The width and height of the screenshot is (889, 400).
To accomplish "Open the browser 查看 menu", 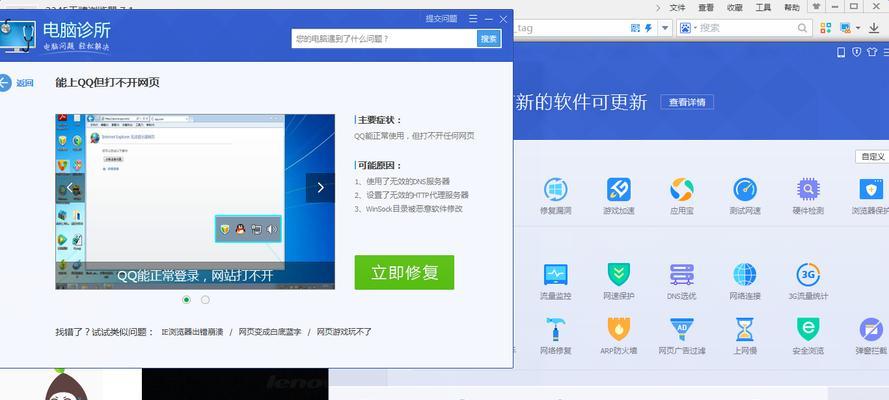I will [706, 7].
